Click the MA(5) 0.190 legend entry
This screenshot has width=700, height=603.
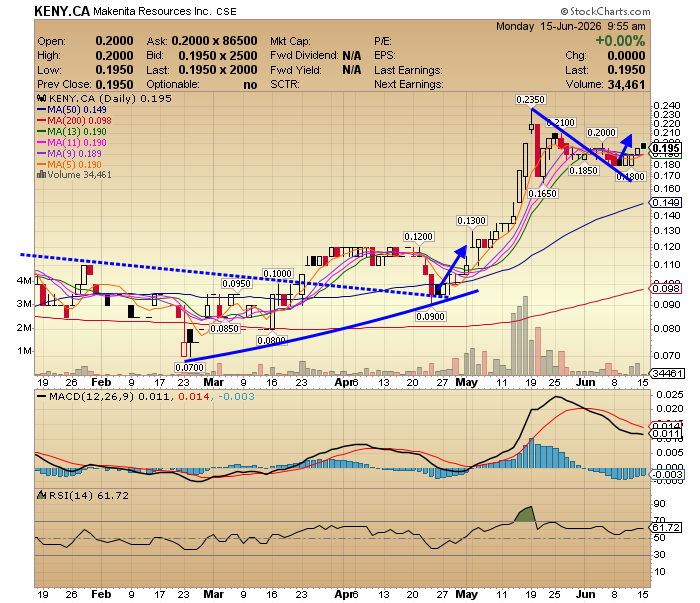click(x=70, y=164)
